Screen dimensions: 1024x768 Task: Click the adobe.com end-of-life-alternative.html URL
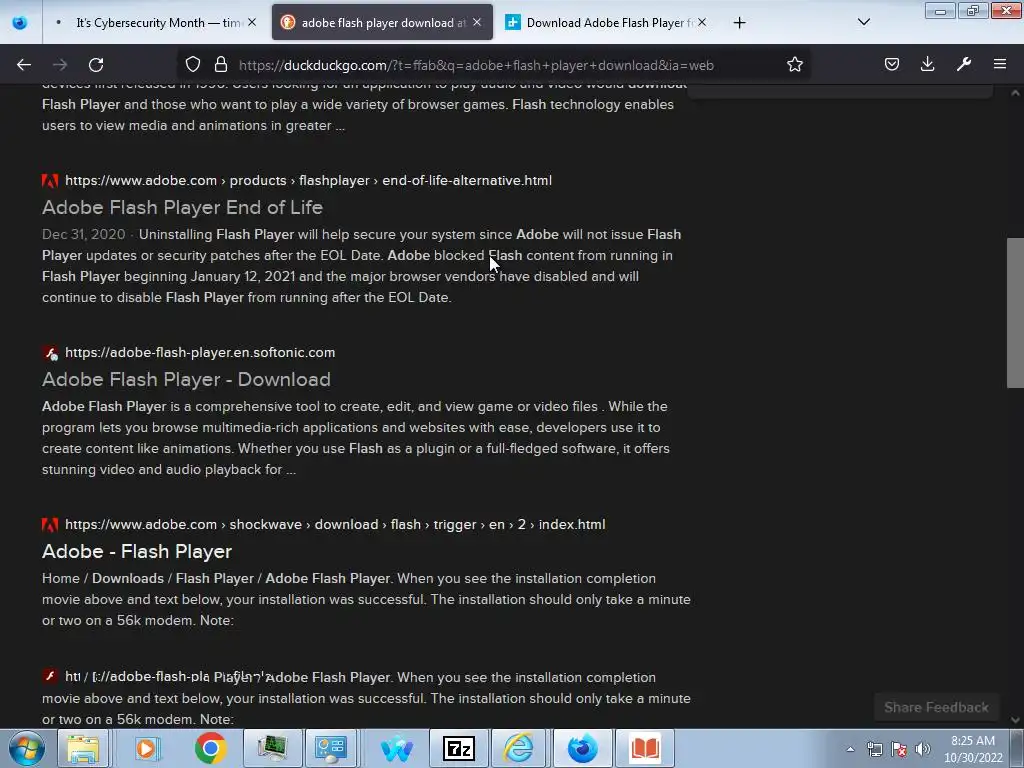(308, 180)
